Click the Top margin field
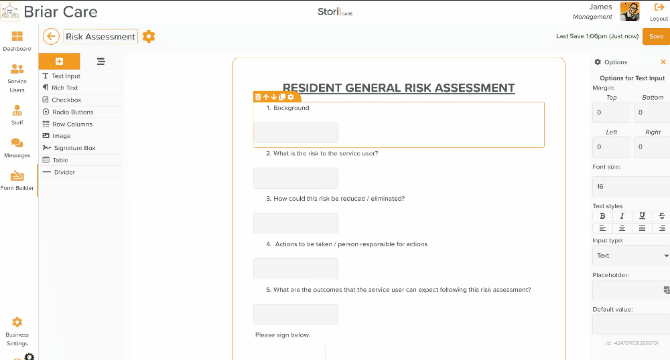670x360 pixels. click(611, 112)
